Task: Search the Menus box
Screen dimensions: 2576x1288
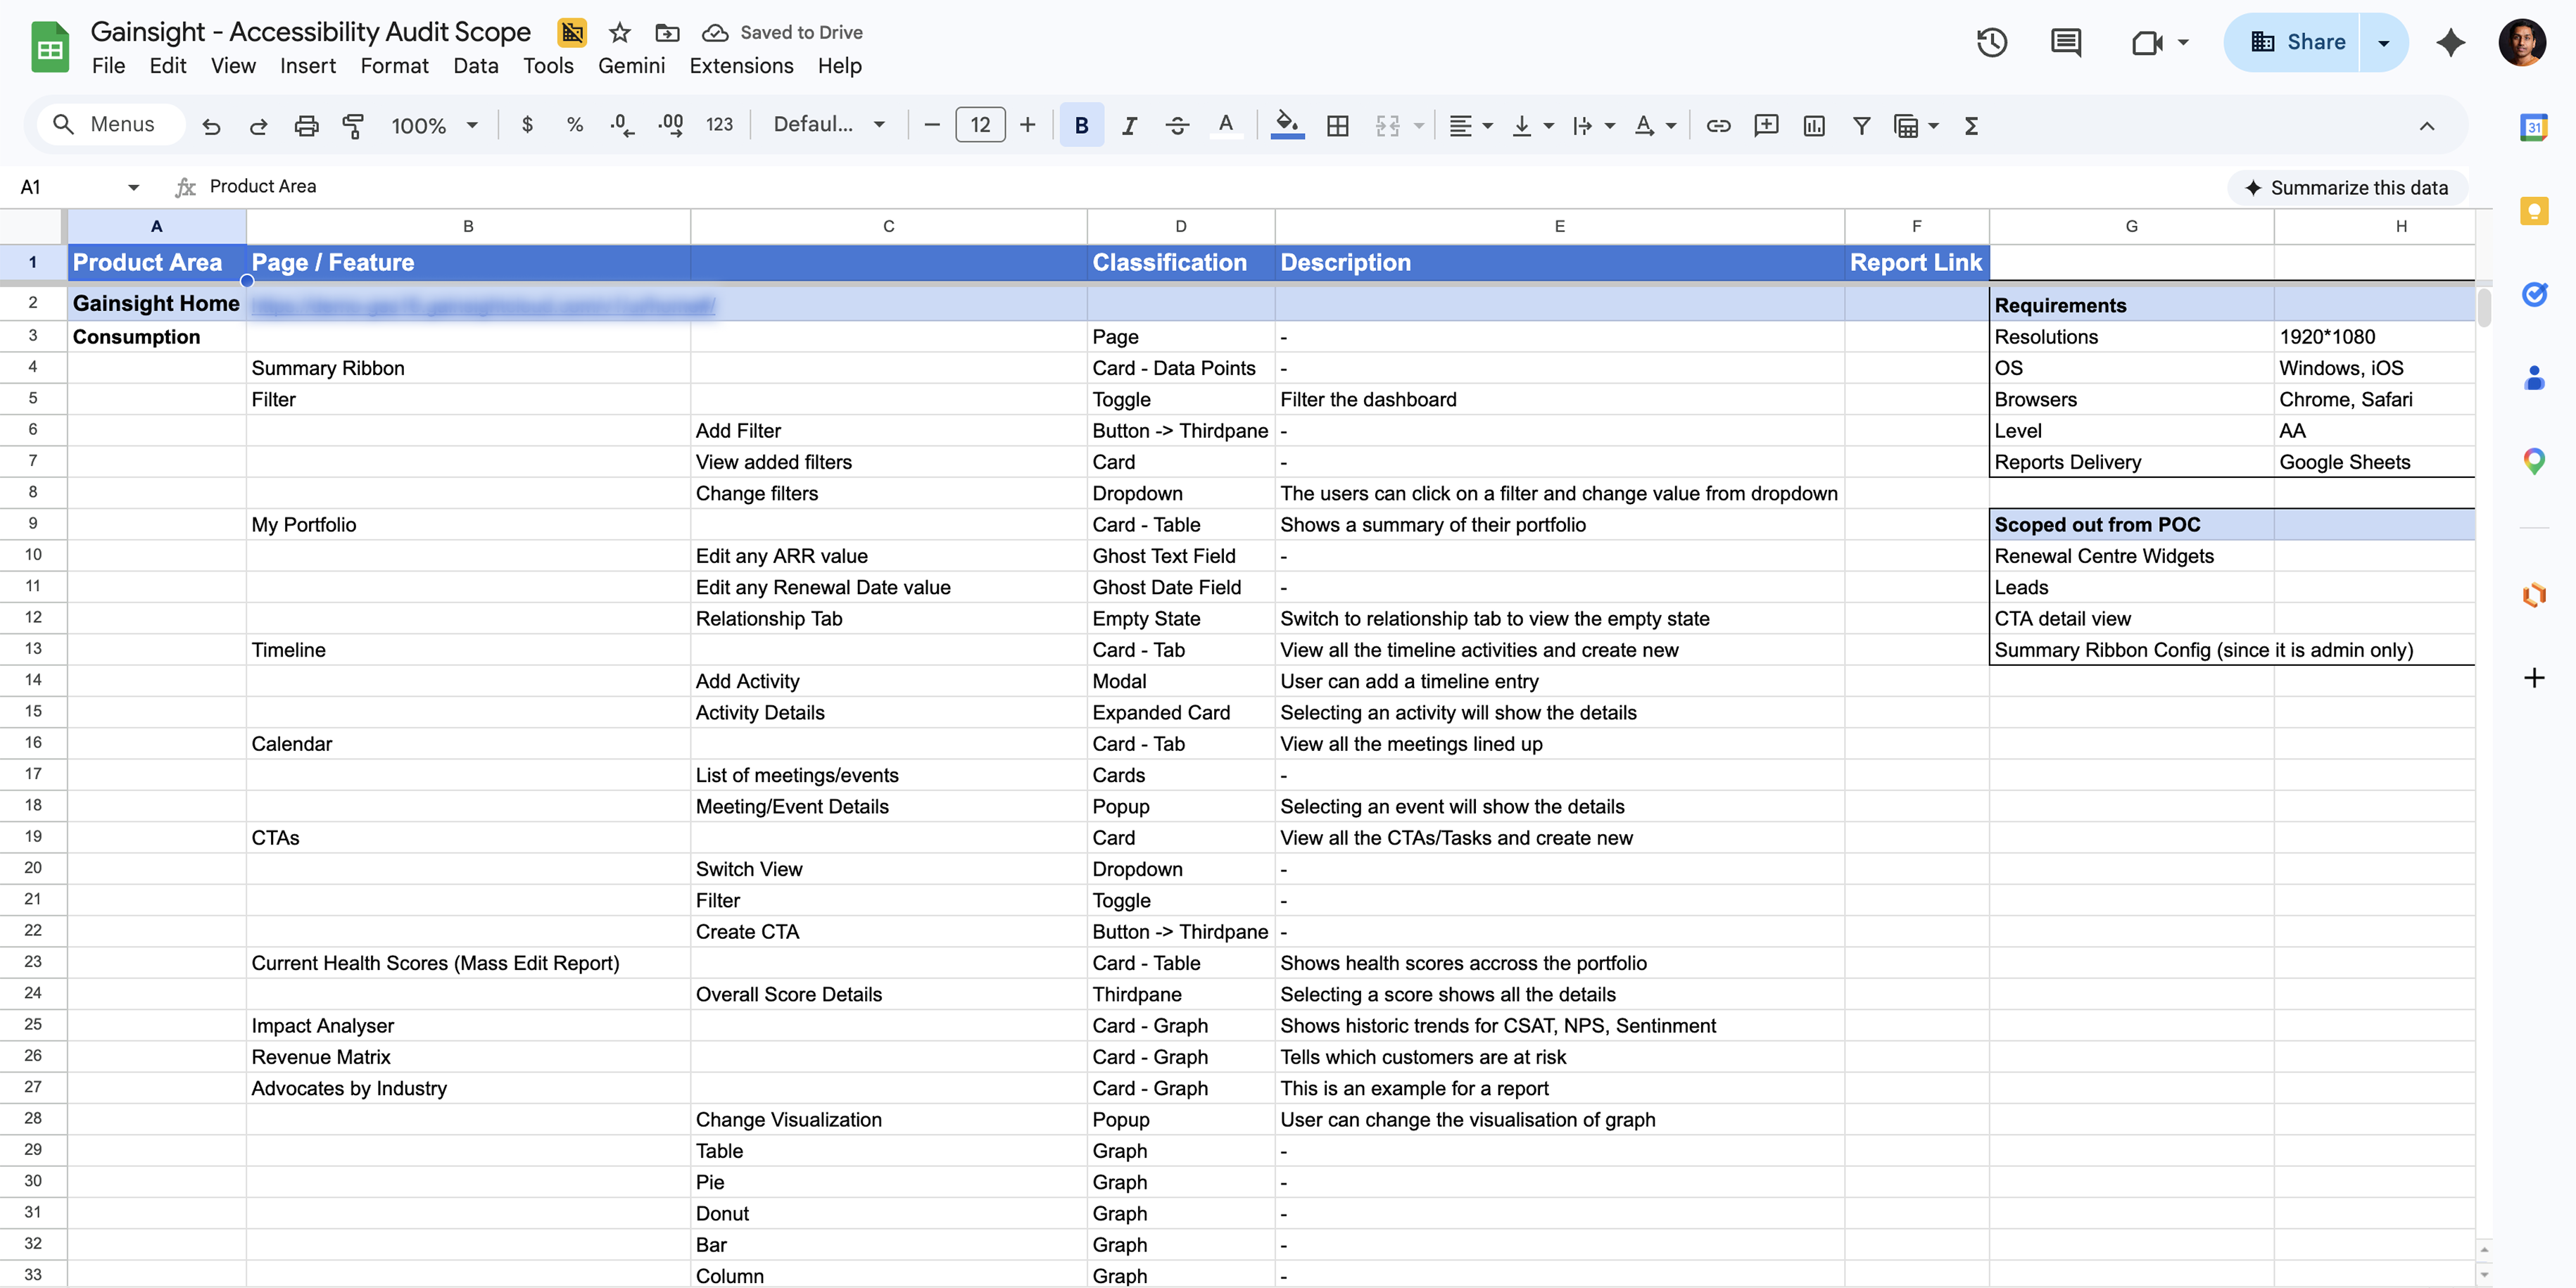Action: [x=112, y=125]
